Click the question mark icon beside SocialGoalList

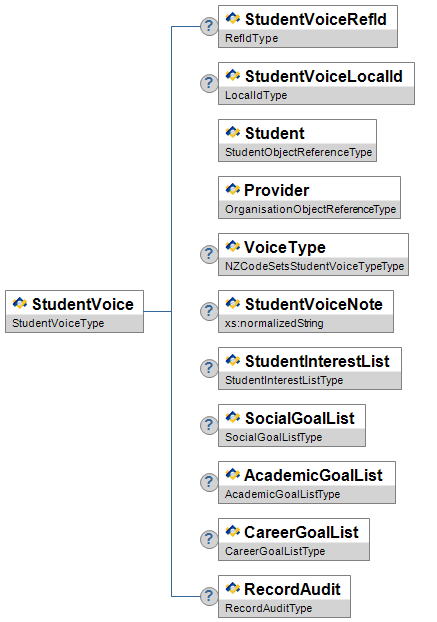209,425
